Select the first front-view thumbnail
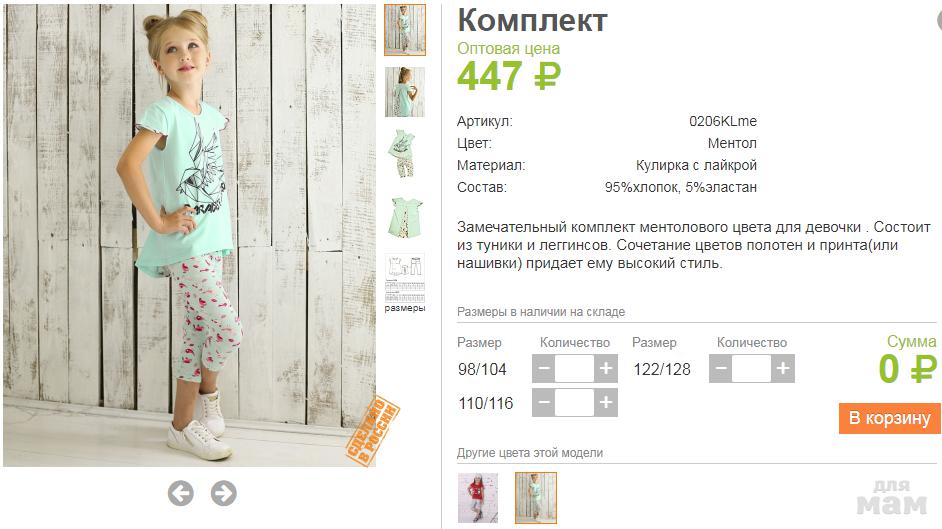Image resolution: width=942 pixels, height=529 pixels. tap(405, 30)
